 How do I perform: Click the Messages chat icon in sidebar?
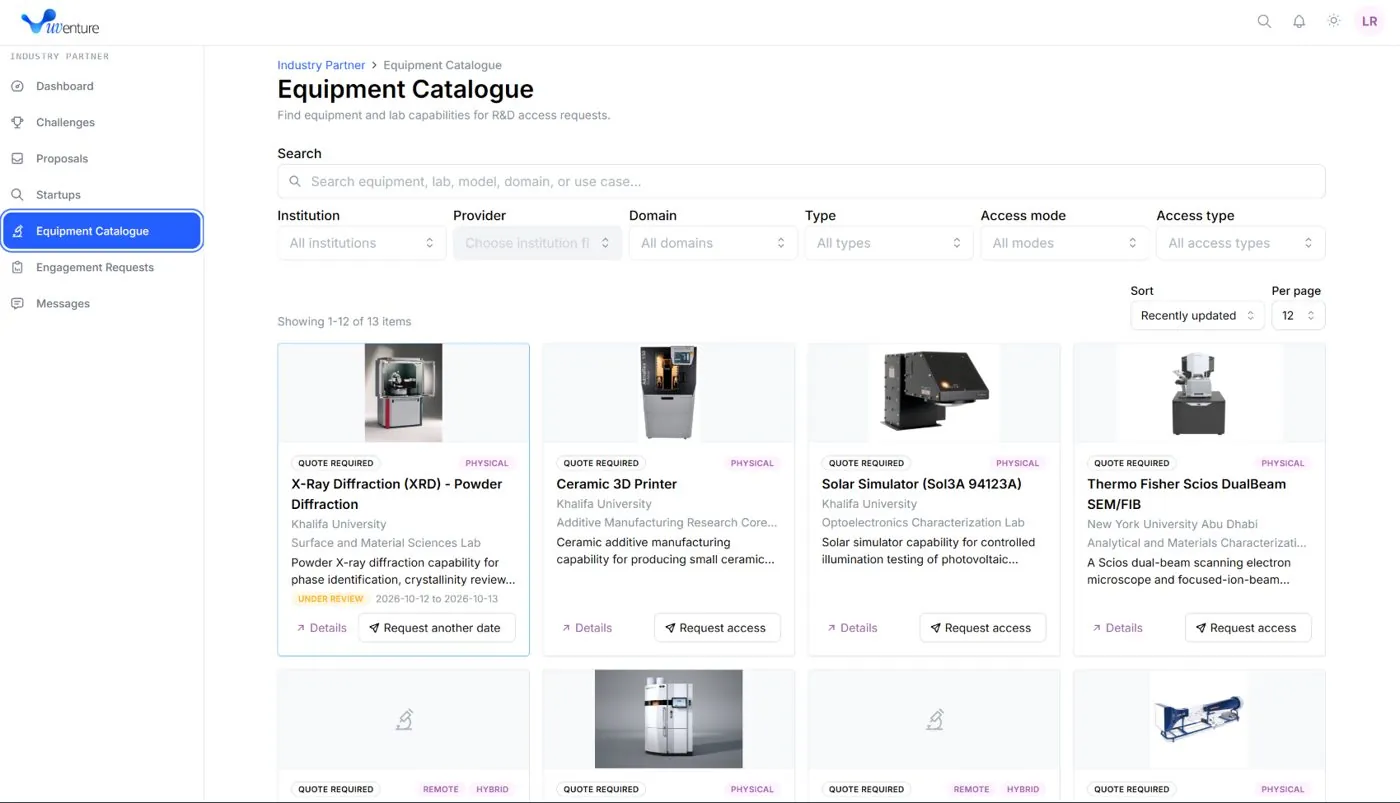pos(17,303)
